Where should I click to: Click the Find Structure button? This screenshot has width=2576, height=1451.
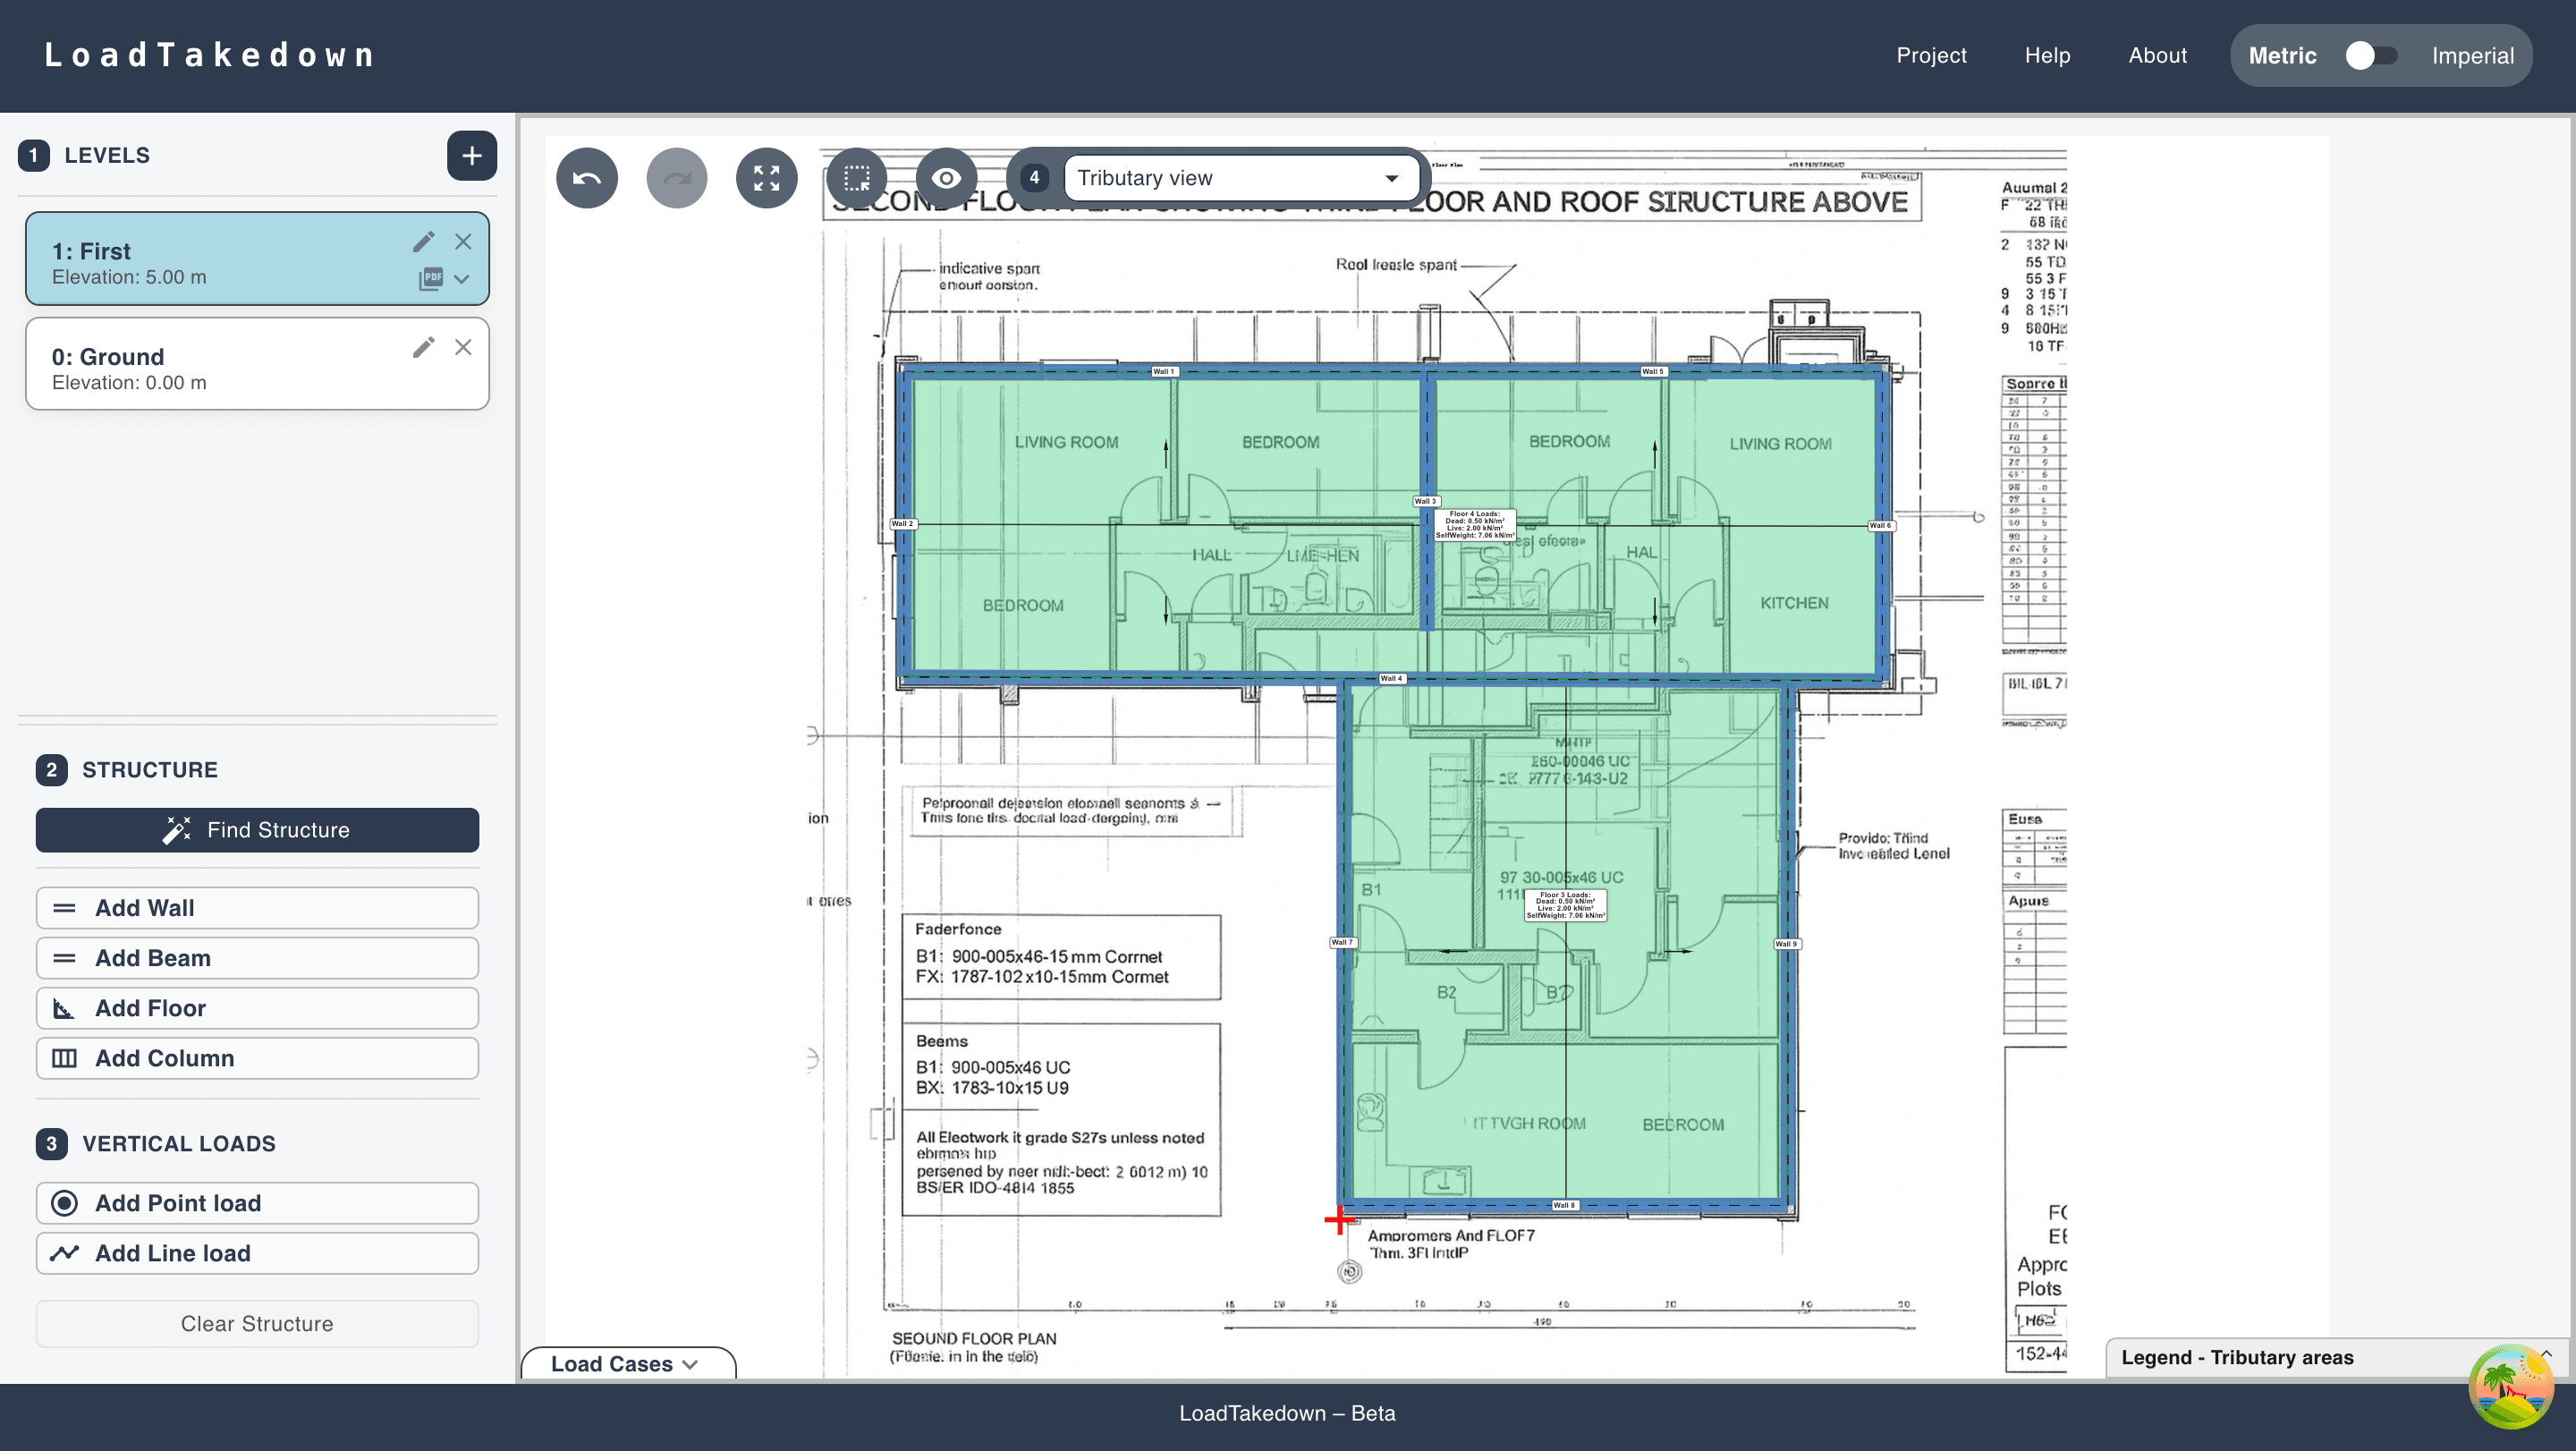257,829
